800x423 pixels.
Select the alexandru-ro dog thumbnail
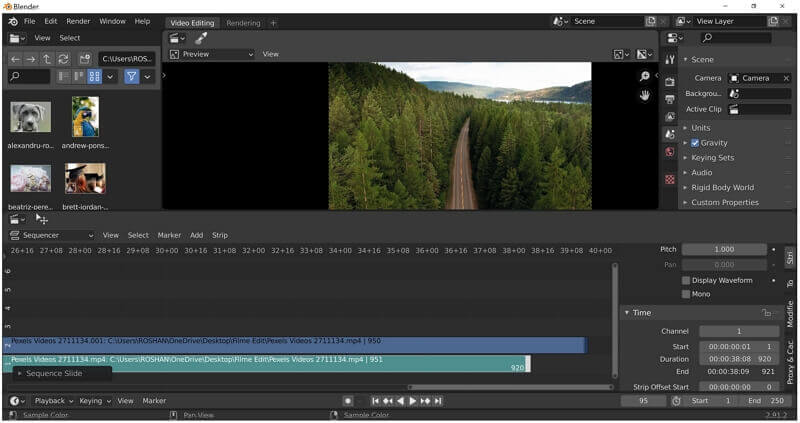tap(31, 117)
